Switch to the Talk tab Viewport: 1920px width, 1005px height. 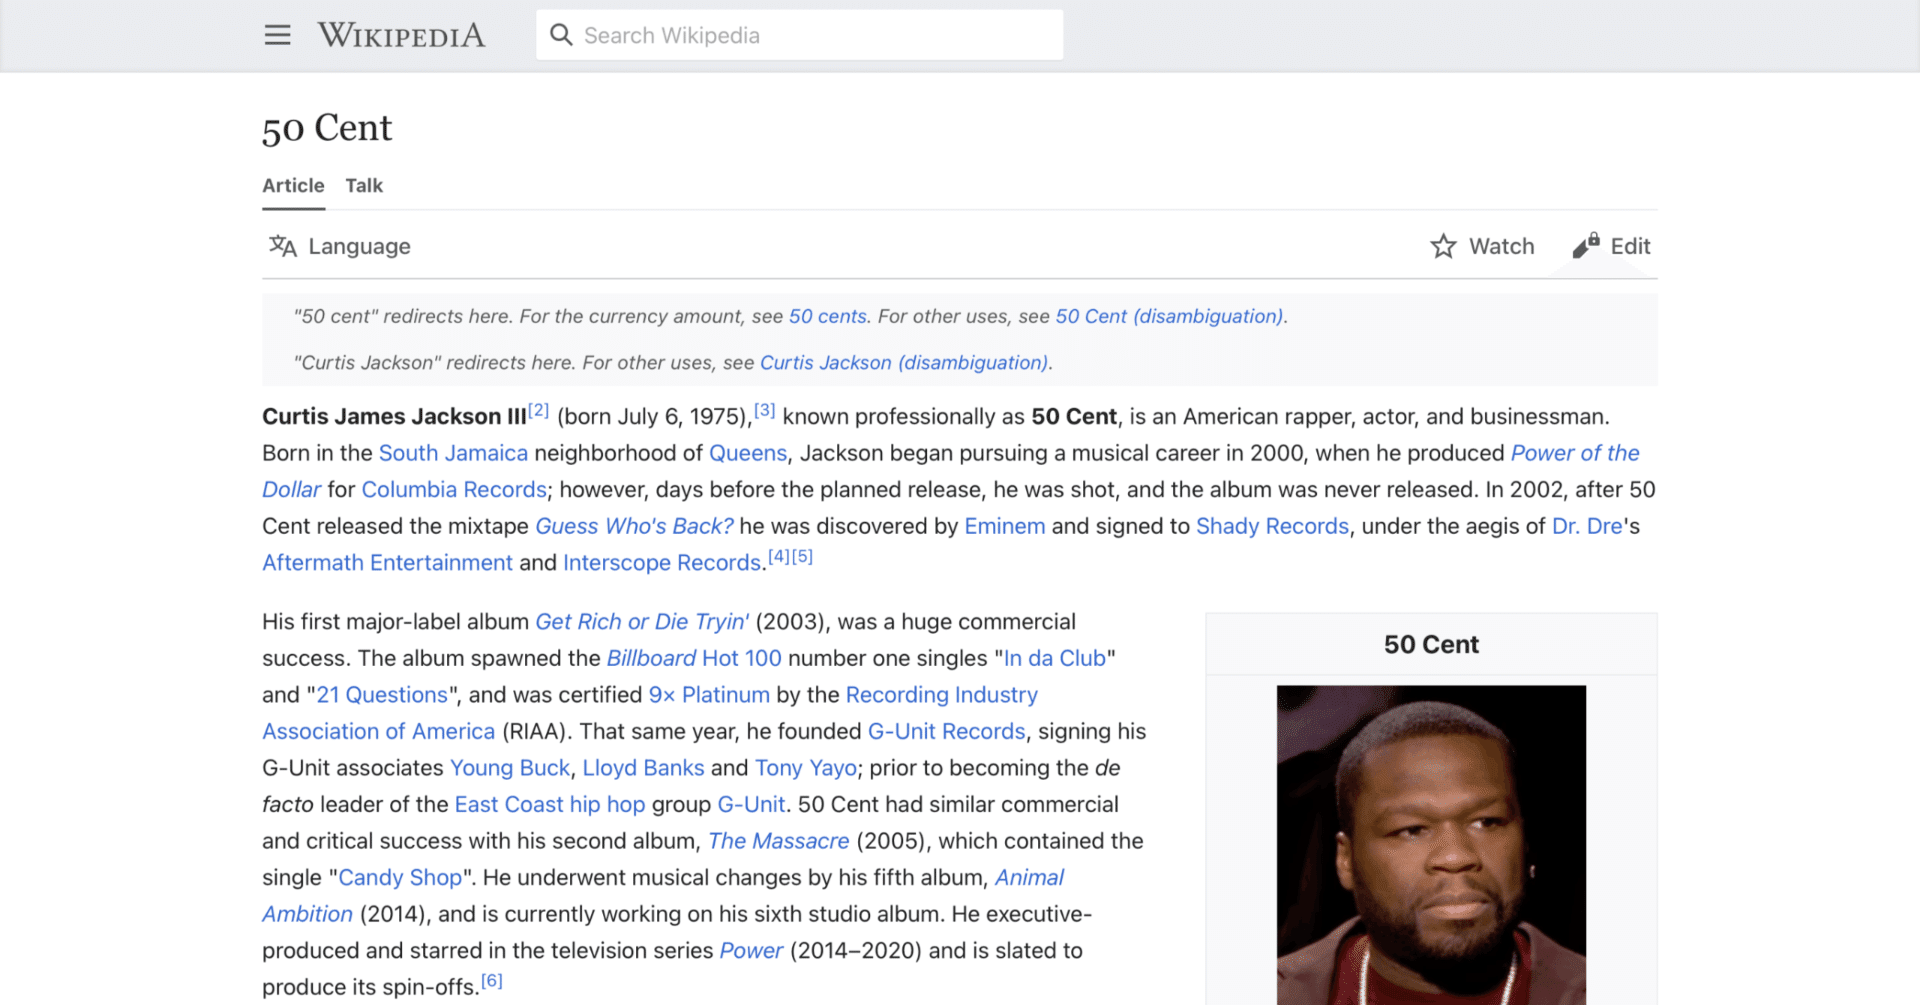click(363, 185)
